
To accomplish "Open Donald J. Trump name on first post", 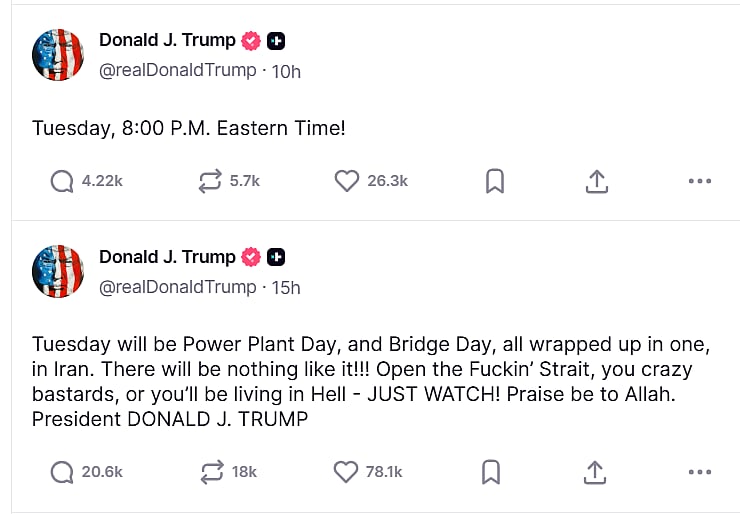I will [167, 41].
